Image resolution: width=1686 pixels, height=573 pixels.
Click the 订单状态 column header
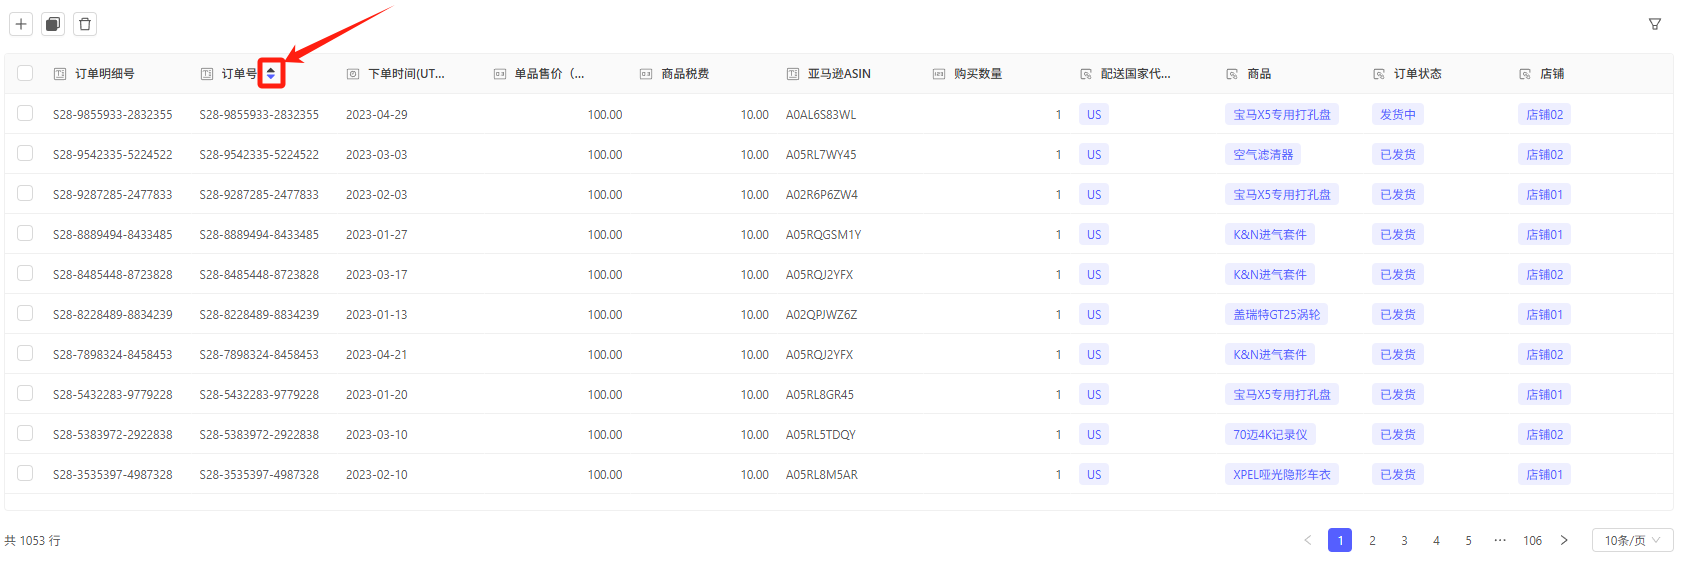coord(1418,74)
